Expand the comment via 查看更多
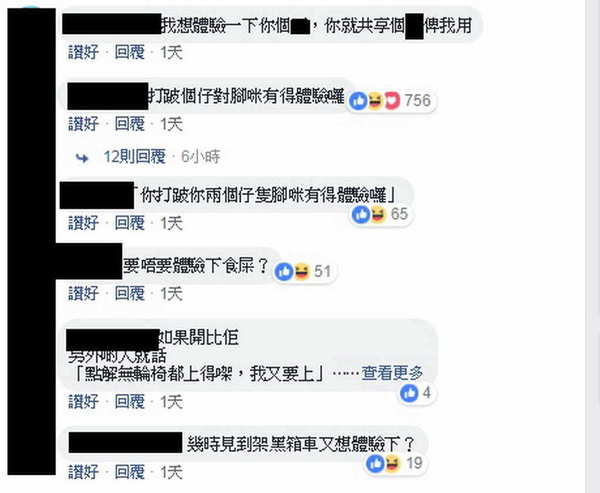600x493 pixels. pos(392,373)
